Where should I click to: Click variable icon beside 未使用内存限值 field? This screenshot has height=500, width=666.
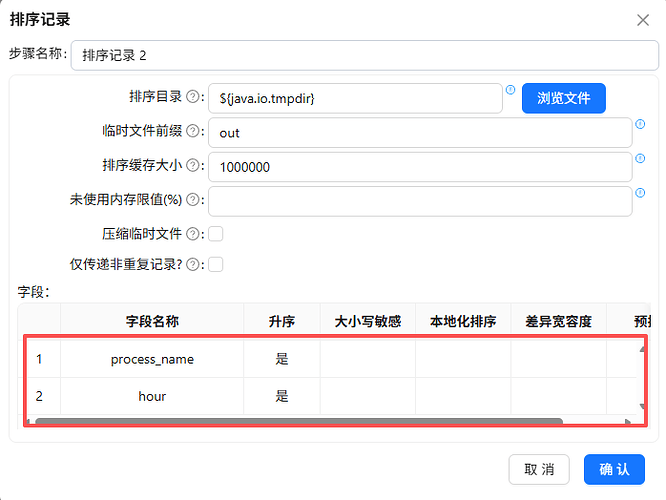click(640, 193)
